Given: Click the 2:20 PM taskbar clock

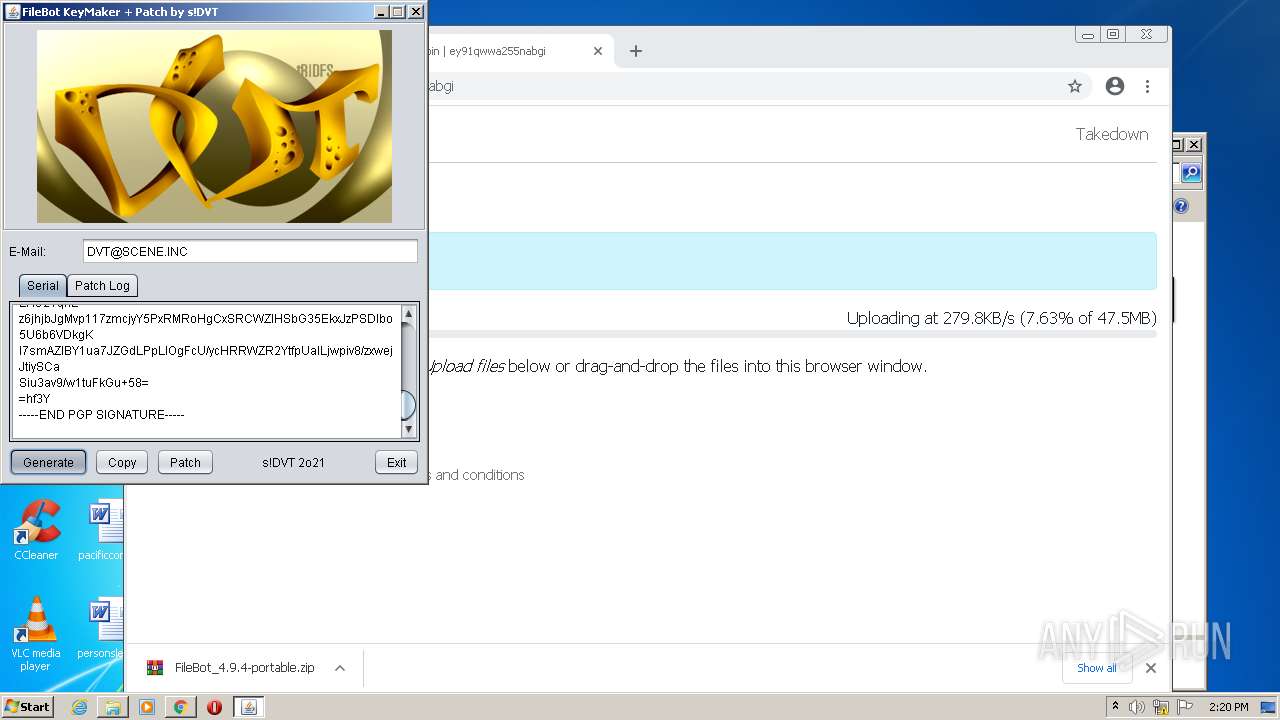Looking at the screenshot, I should click(x=1228, y=707).
